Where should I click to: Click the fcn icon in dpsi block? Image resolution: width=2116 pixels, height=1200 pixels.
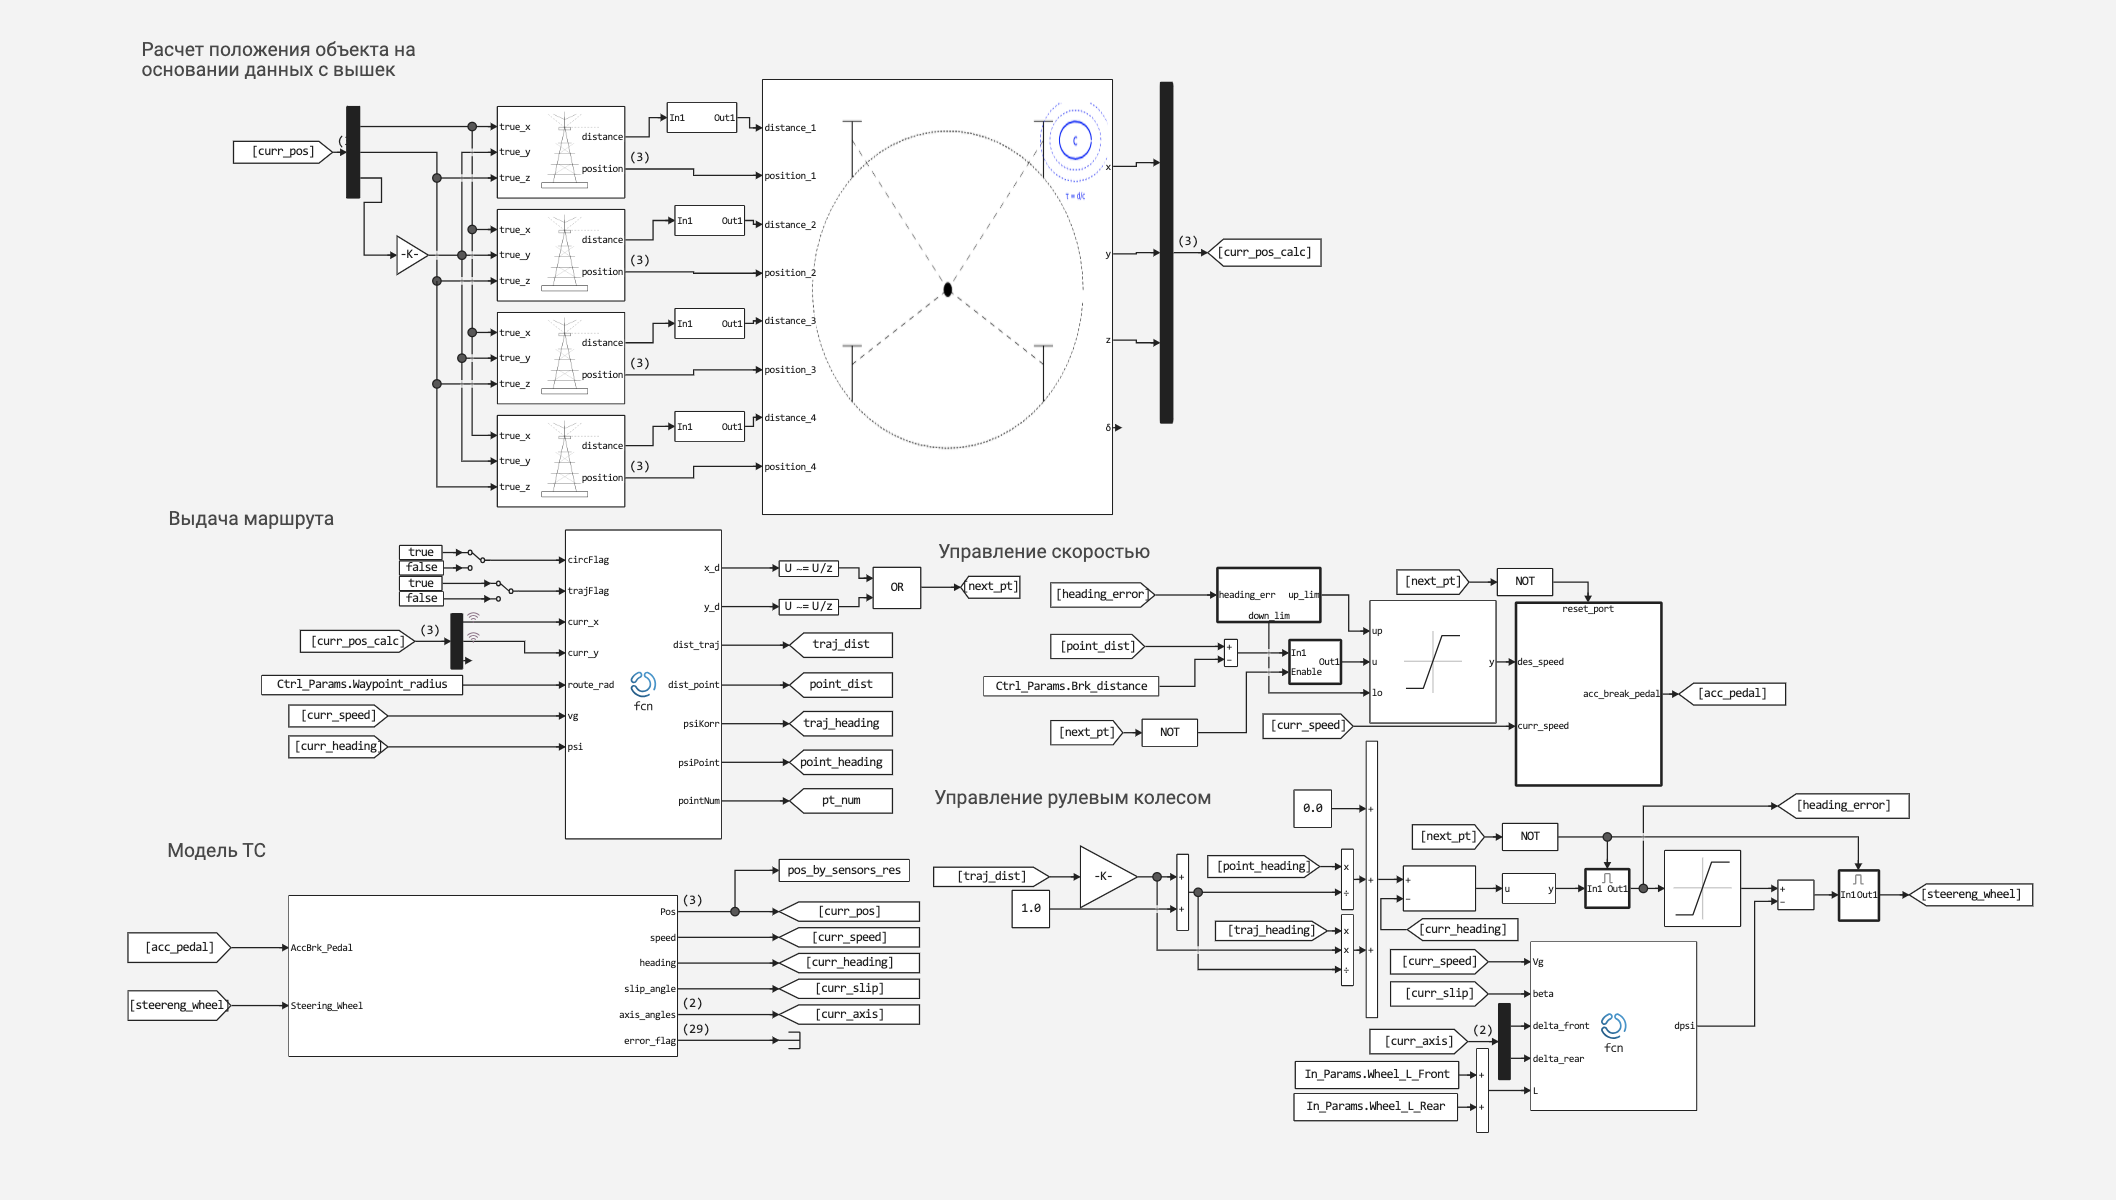(1613, 1026)
